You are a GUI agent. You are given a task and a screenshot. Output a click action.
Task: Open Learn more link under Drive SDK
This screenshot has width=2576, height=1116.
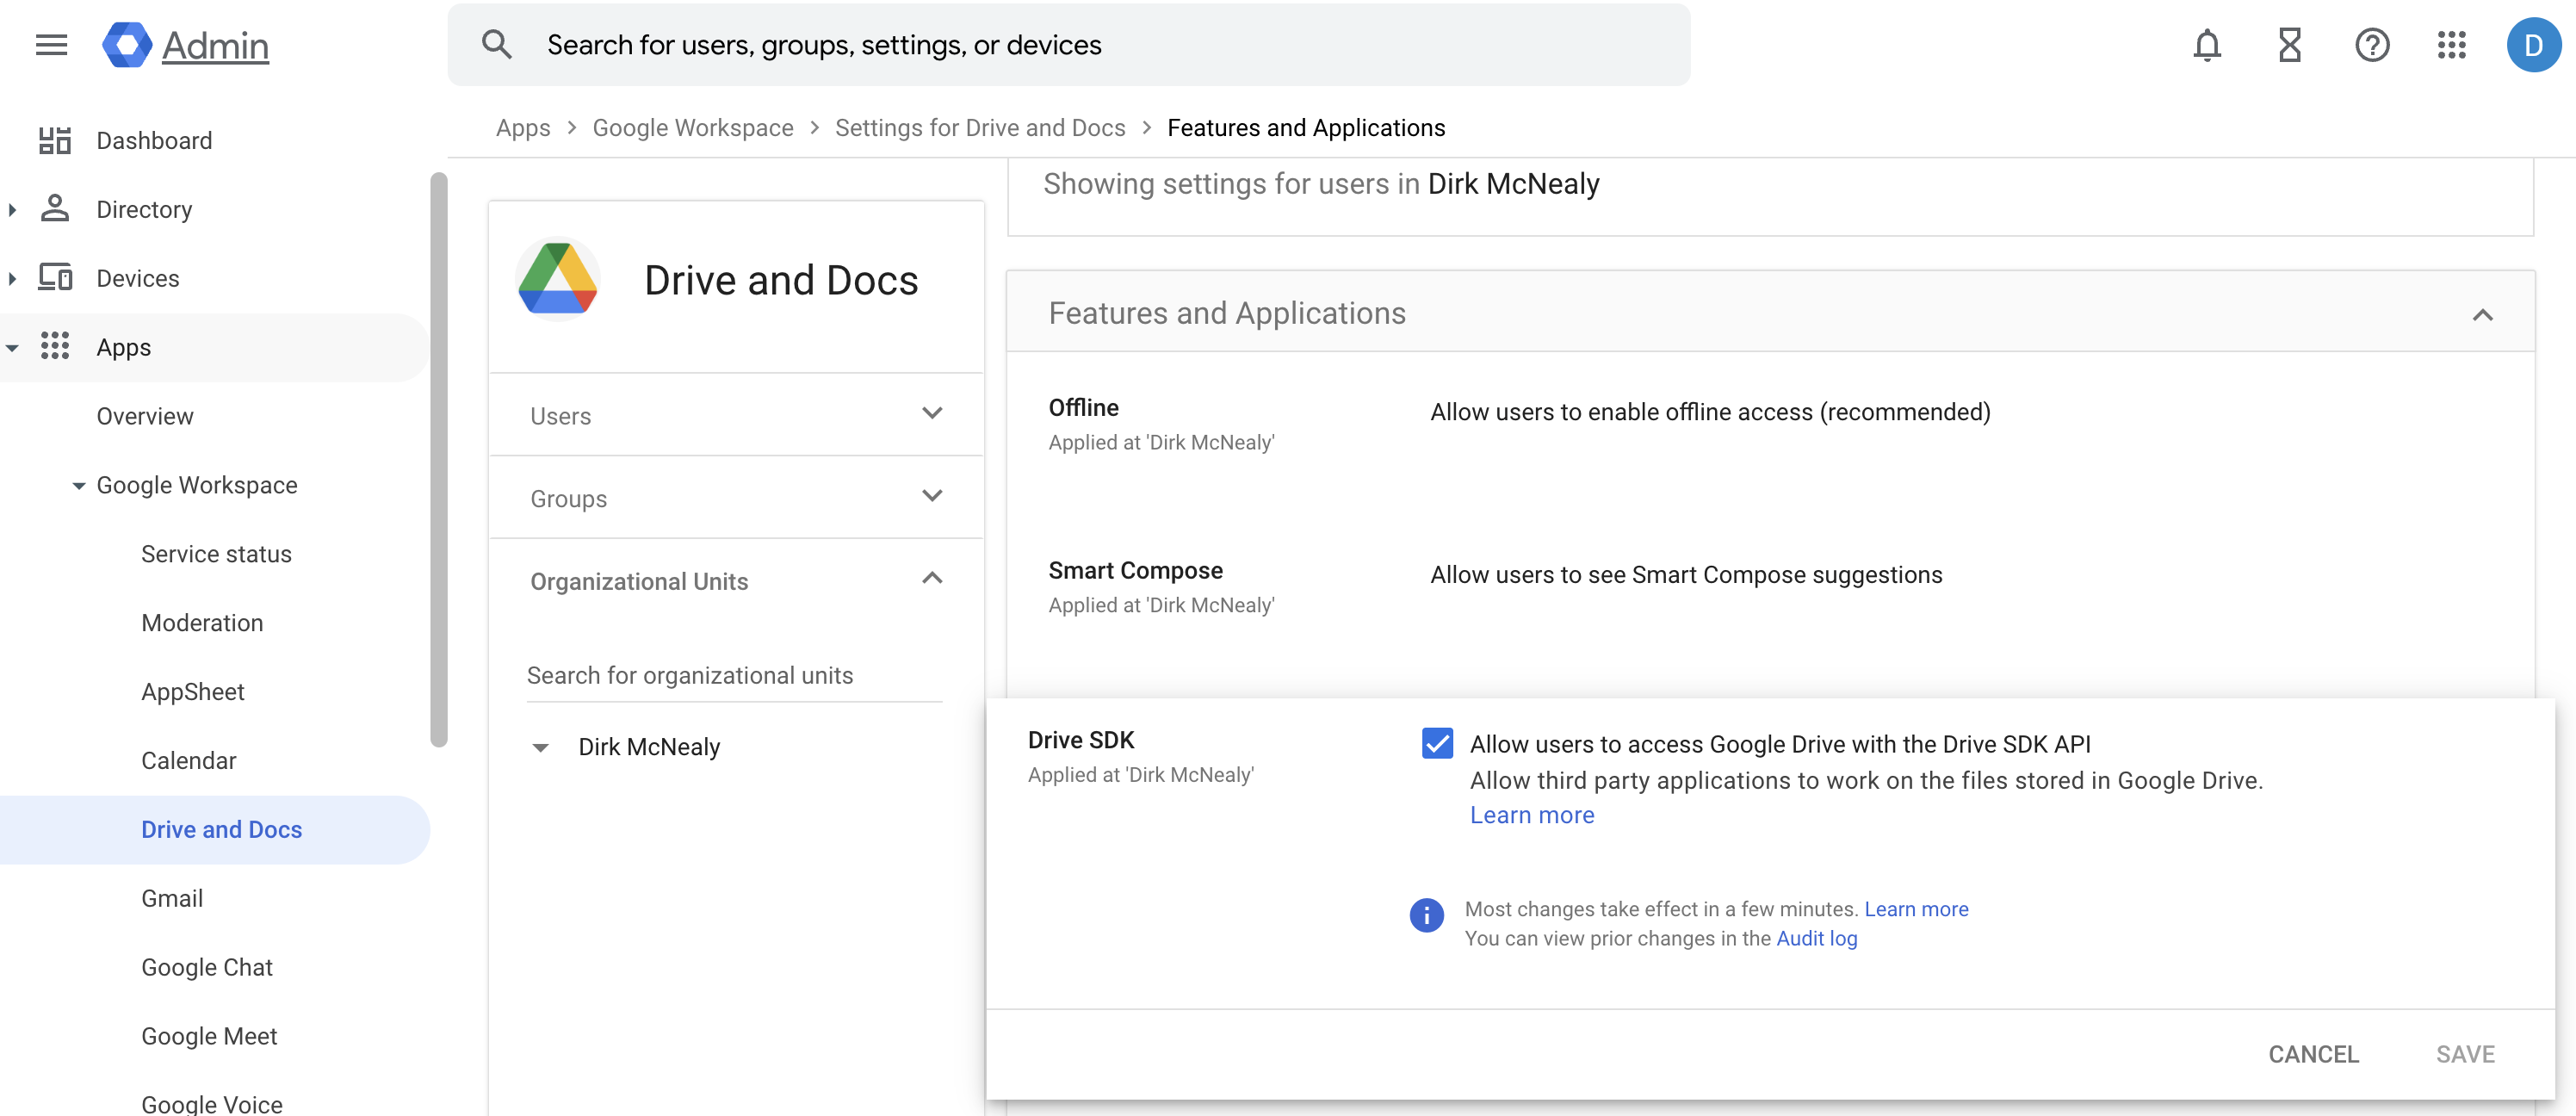click(1532, 815)
